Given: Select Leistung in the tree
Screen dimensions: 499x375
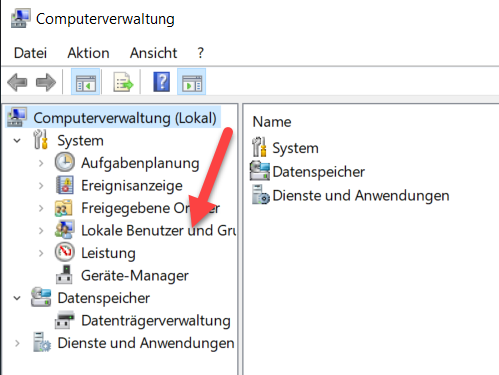Looking at the screenshot, I should [108, 253].
